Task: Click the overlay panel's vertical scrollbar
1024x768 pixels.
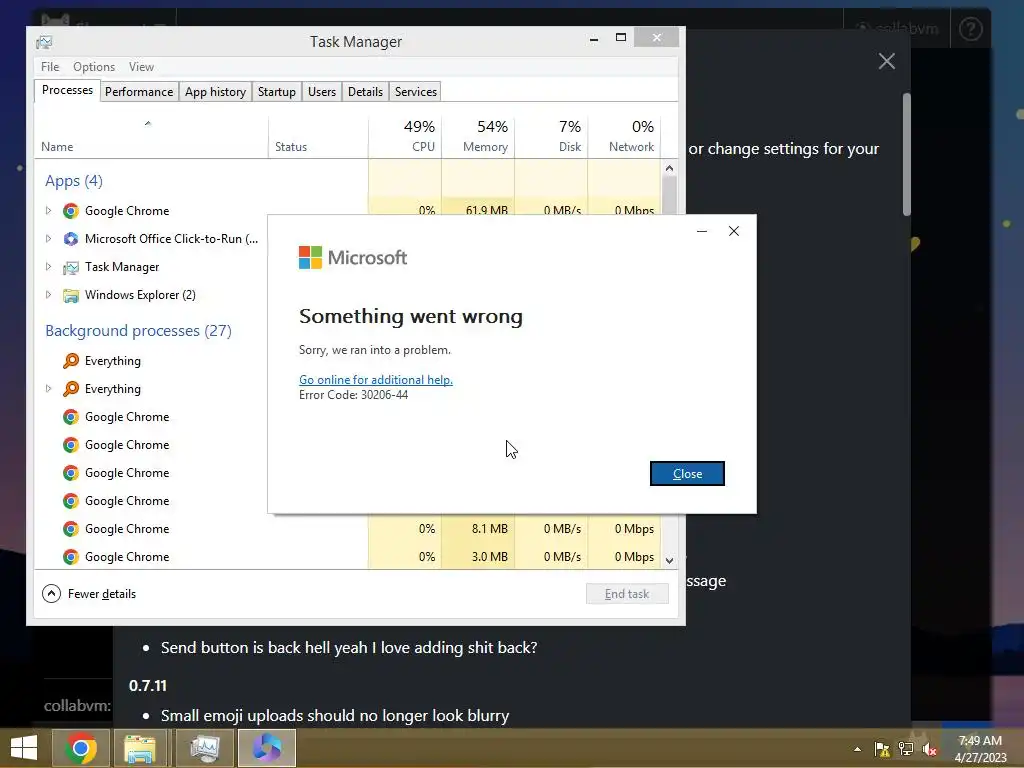Action: tap(906, 155)
